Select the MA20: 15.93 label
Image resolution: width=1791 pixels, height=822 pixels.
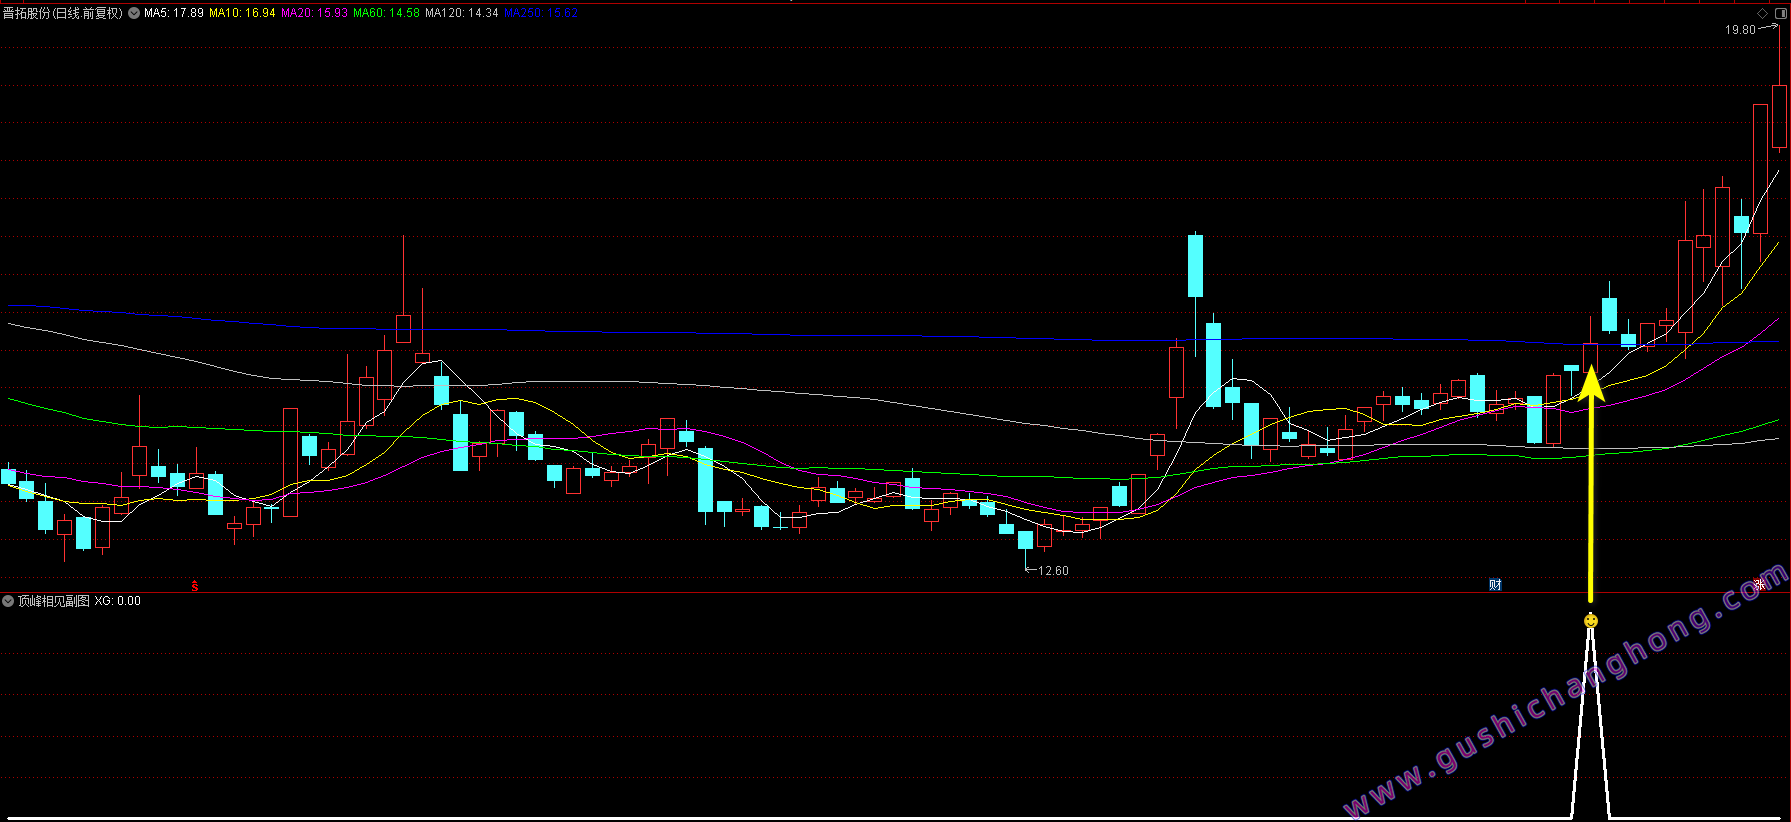[x=314, y=13]
